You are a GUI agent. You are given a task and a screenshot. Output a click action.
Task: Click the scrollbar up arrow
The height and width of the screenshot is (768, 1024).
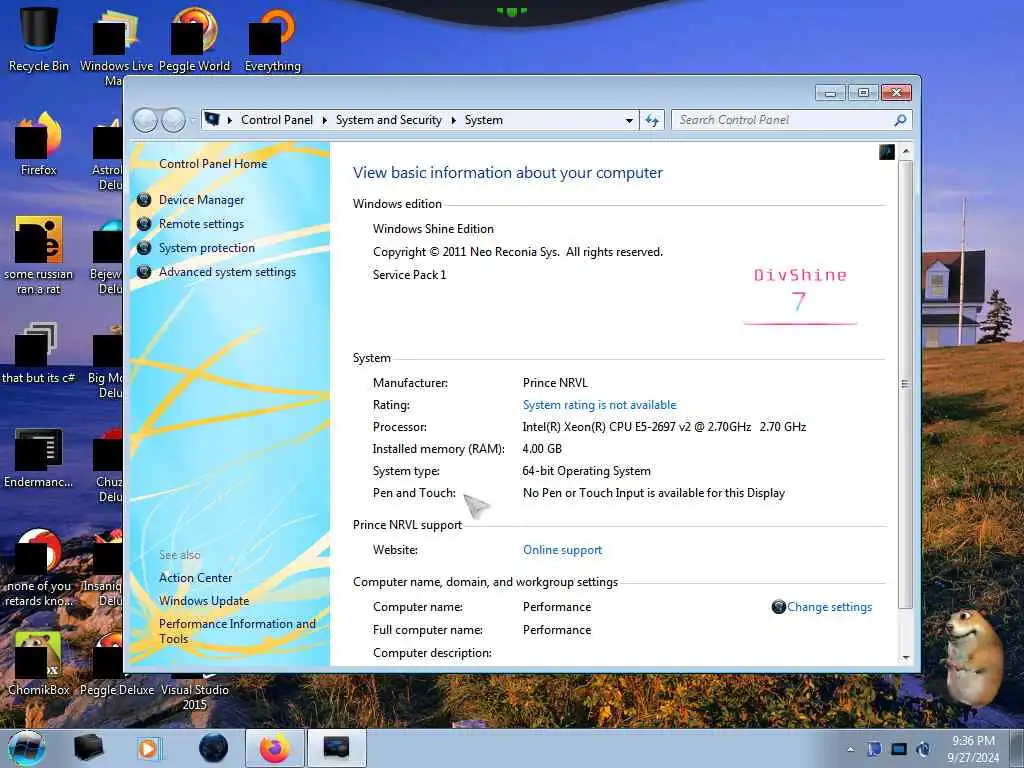pyautogui.click(x=906, y=152)
